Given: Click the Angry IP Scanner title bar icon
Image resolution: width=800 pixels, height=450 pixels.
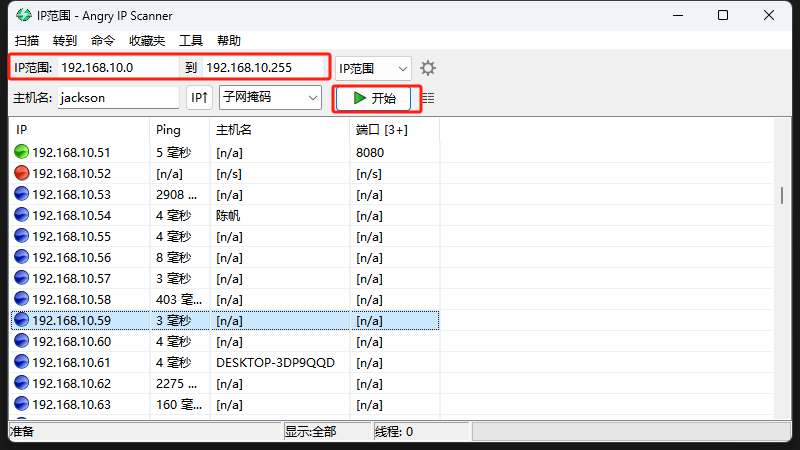Looking at the screenshot, I should pyautogui.click(x=22, y=15).
